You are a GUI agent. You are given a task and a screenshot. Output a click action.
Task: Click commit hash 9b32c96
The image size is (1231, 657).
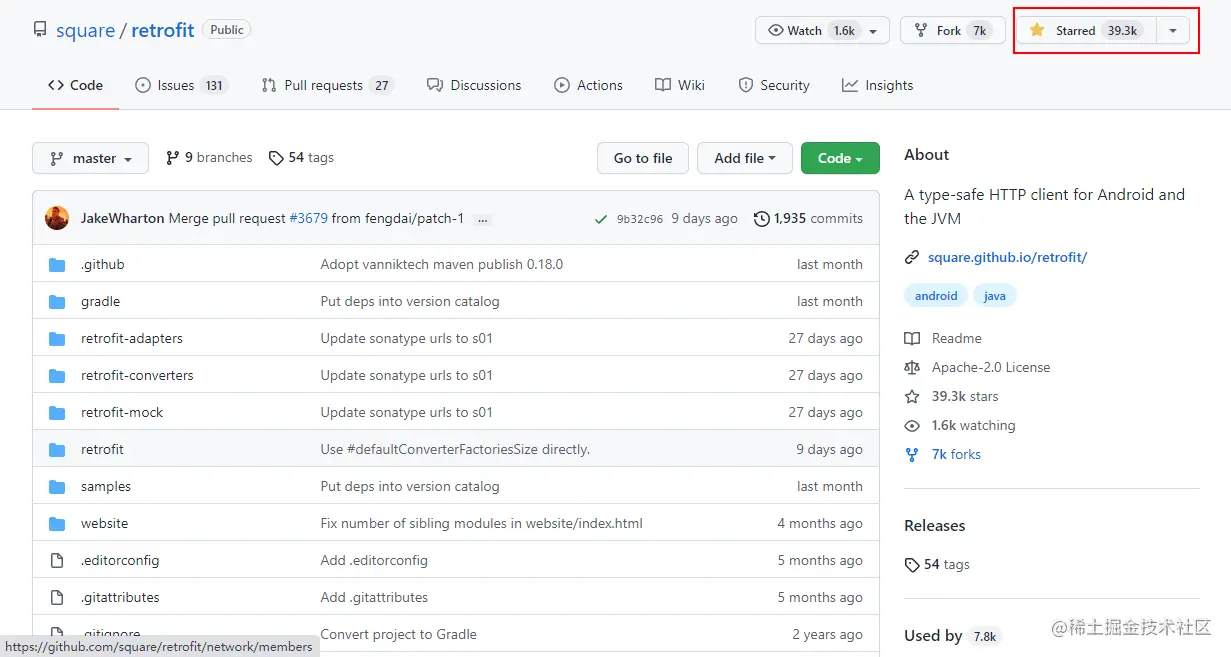click(640, 219)
